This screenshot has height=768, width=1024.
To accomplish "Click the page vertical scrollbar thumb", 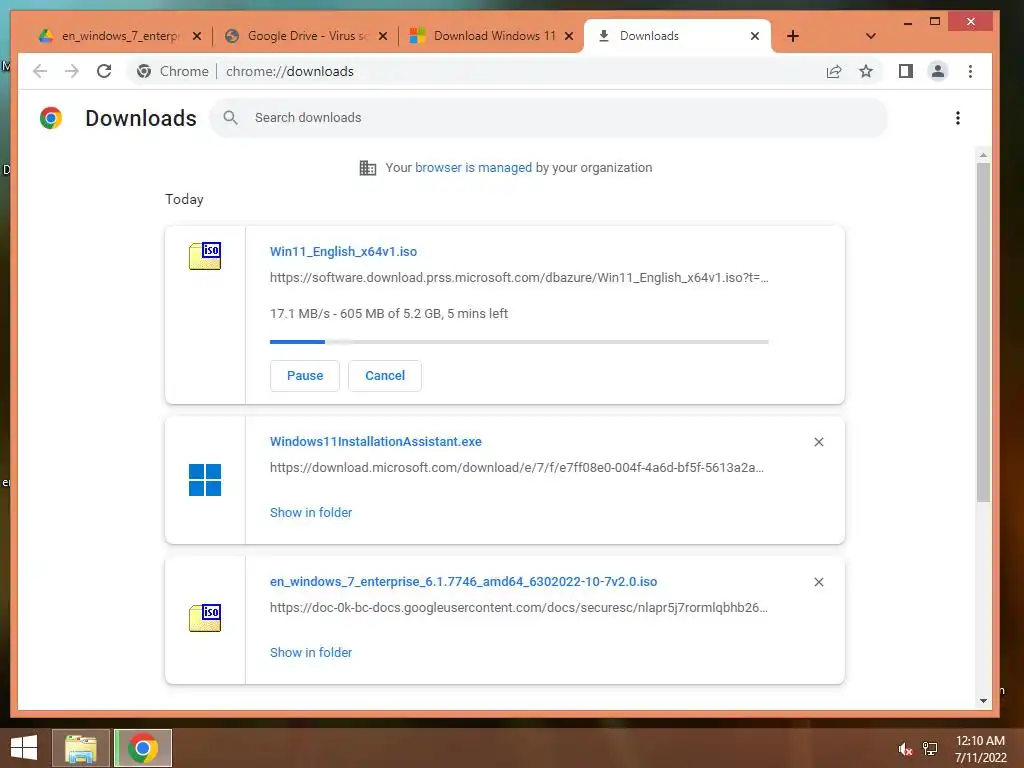I will tap(983, 332).
